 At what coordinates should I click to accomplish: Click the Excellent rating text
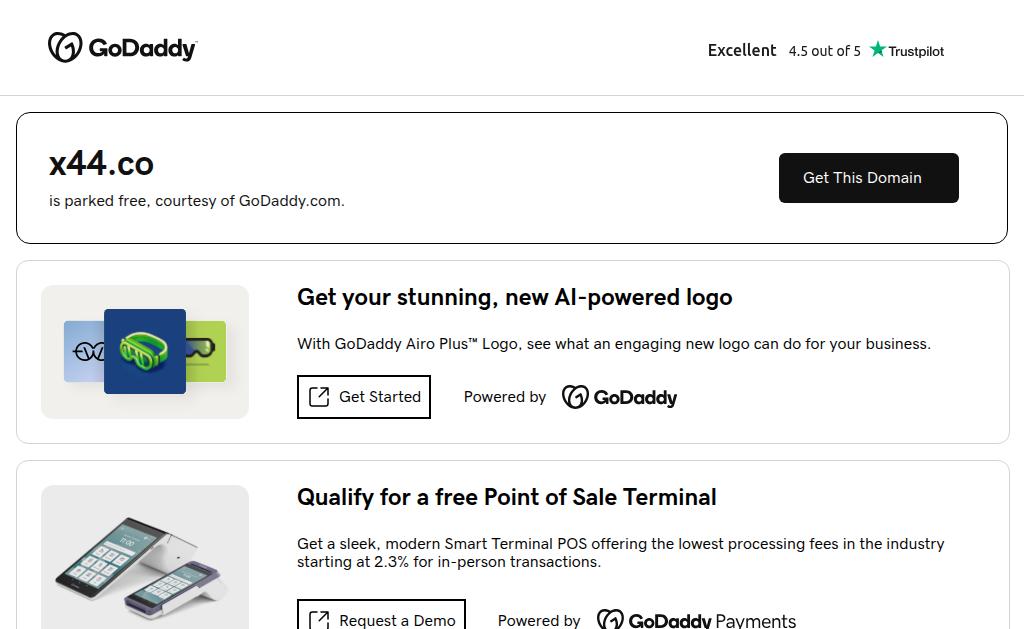tap(742, 50)
